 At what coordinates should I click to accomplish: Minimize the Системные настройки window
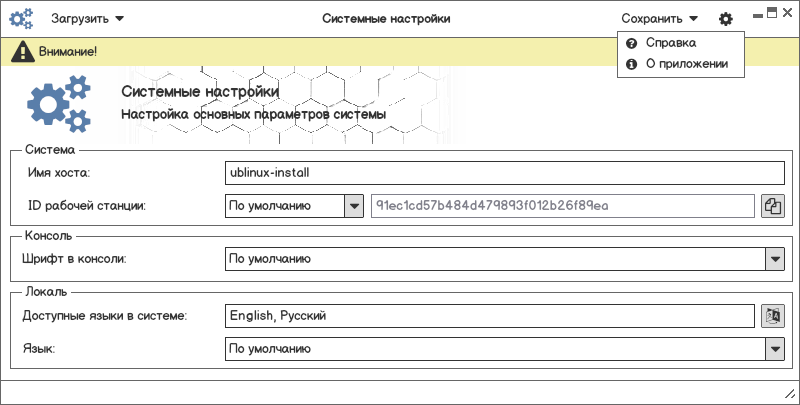(758, 16)
